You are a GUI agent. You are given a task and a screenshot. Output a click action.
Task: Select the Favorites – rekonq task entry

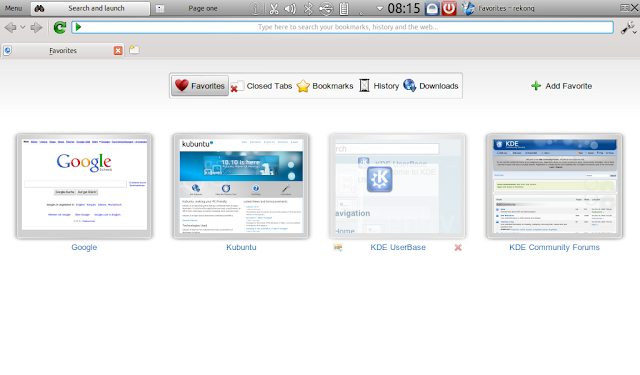coord(499,8)
